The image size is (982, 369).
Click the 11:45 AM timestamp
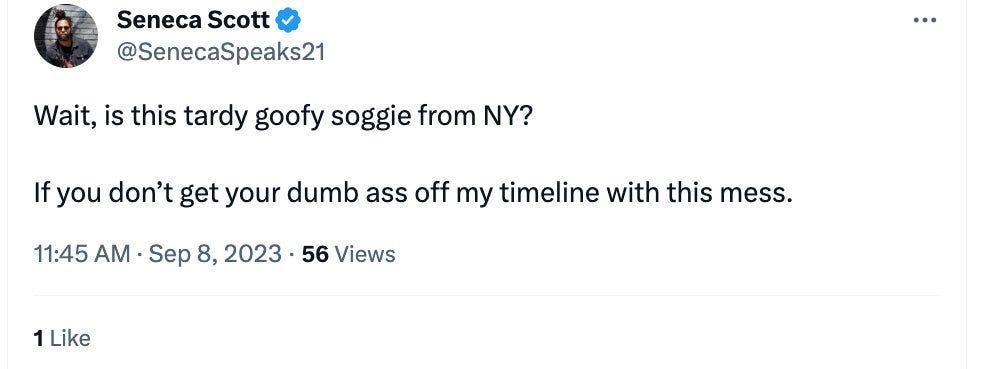[82, 254]
